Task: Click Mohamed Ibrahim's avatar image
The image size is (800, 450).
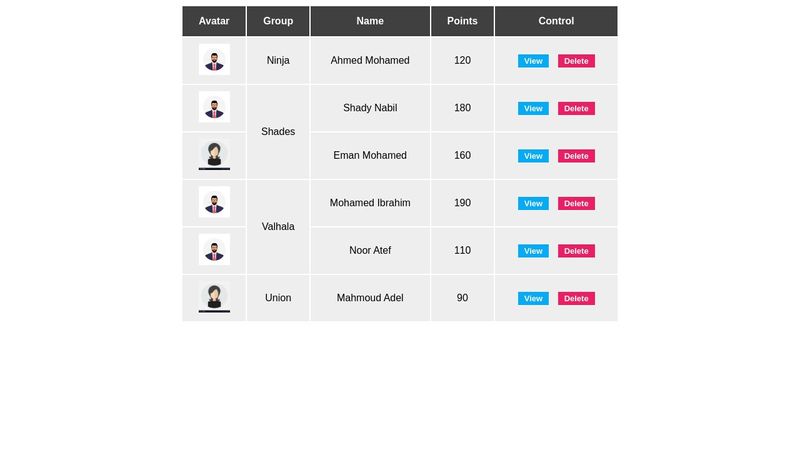Action: pyautogui.click(x=214, y=202)
